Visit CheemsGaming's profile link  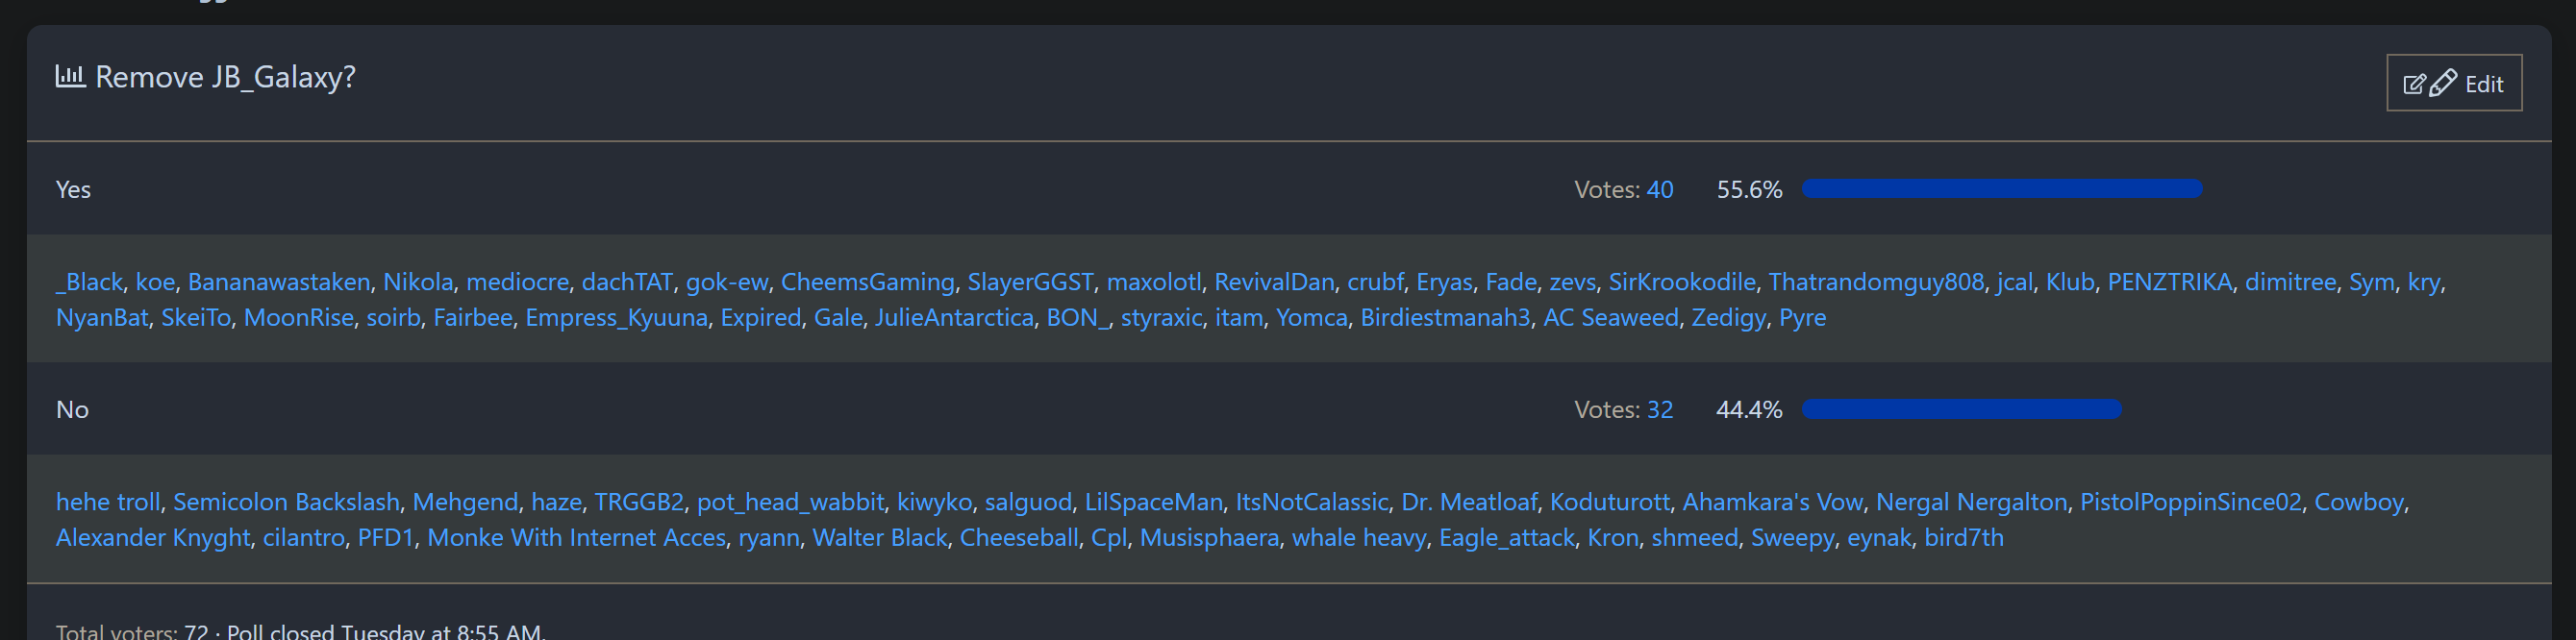[867, 282]
